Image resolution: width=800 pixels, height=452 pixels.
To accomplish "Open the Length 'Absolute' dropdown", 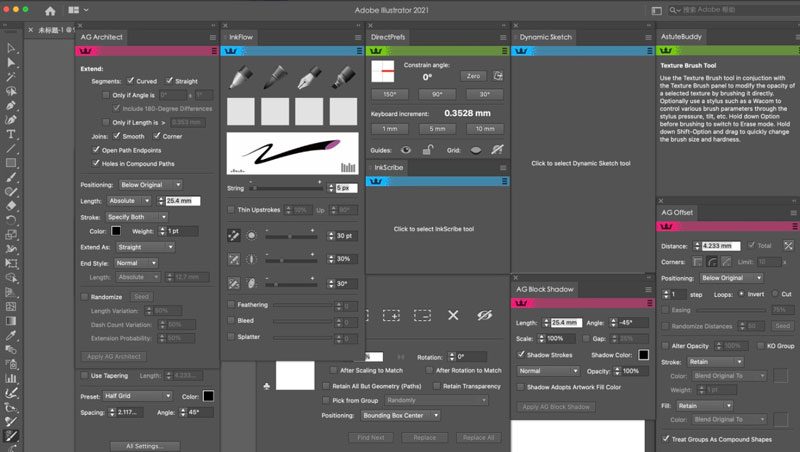I will [x=129, y=201].
